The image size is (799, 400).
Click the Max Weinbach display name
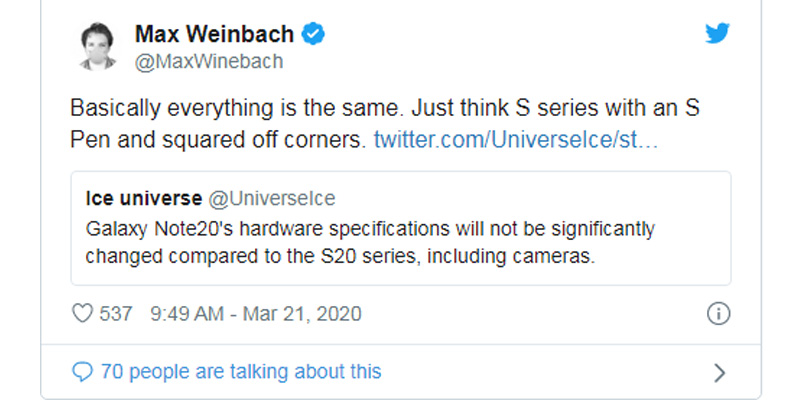pos(214,34)
